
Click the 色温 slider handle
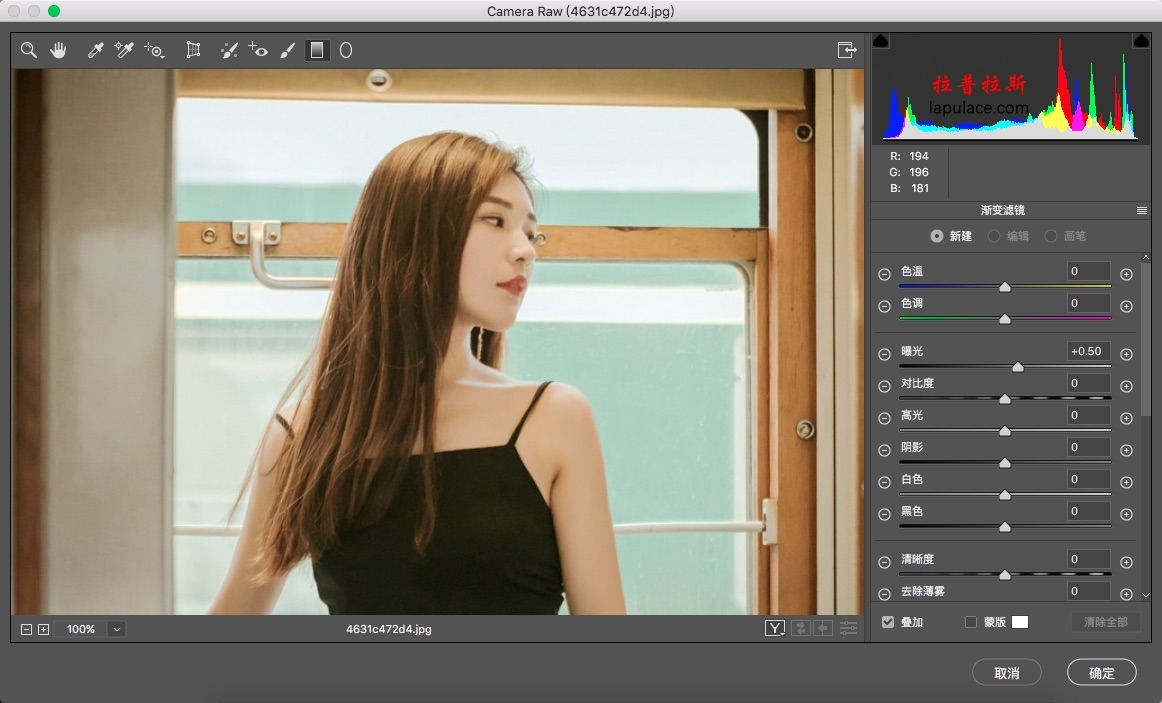1005,287
